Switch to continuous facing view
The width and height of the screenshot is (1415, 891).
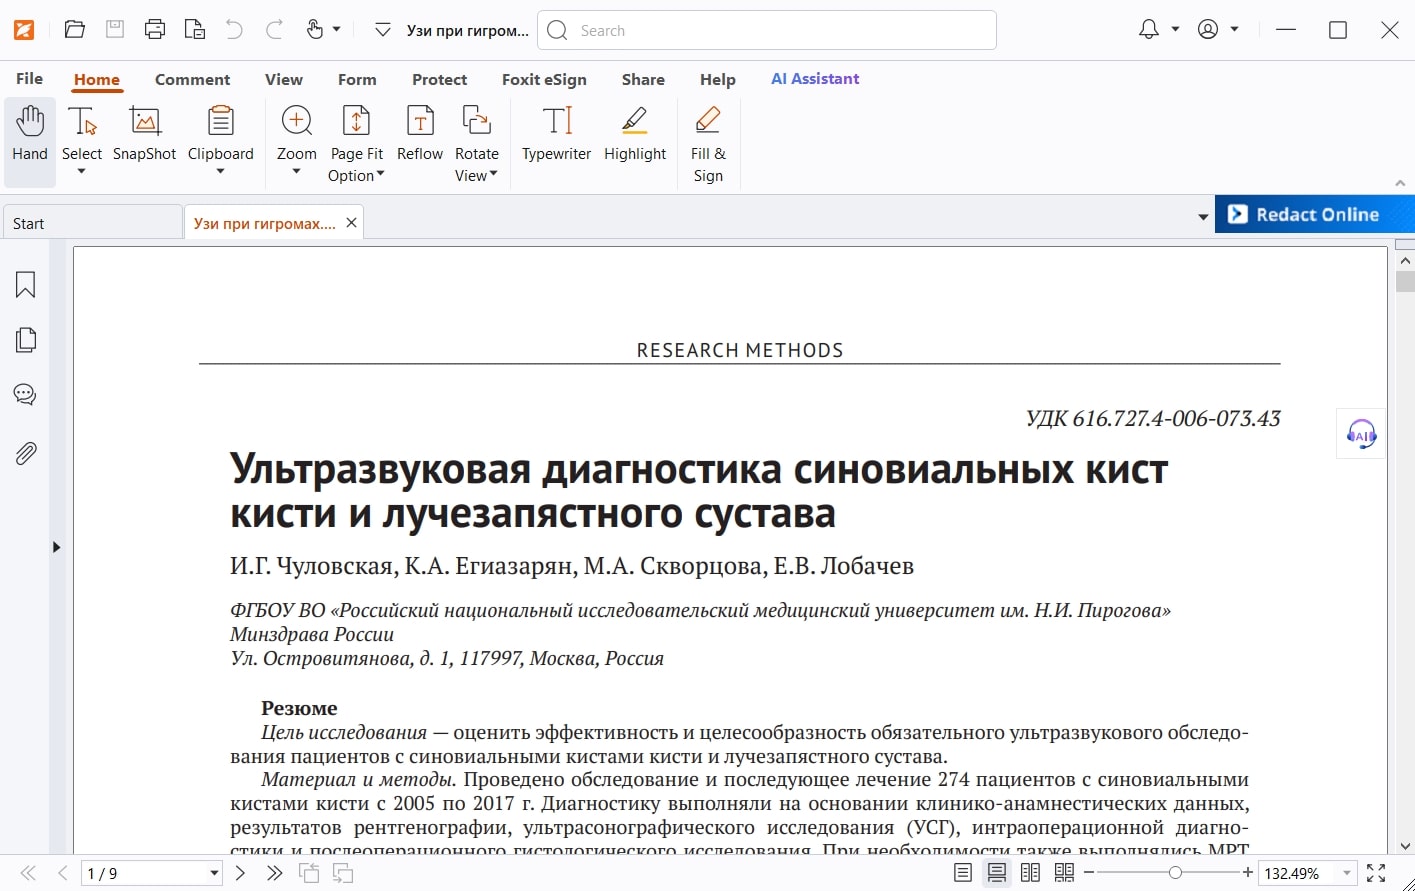[1064, 873]
